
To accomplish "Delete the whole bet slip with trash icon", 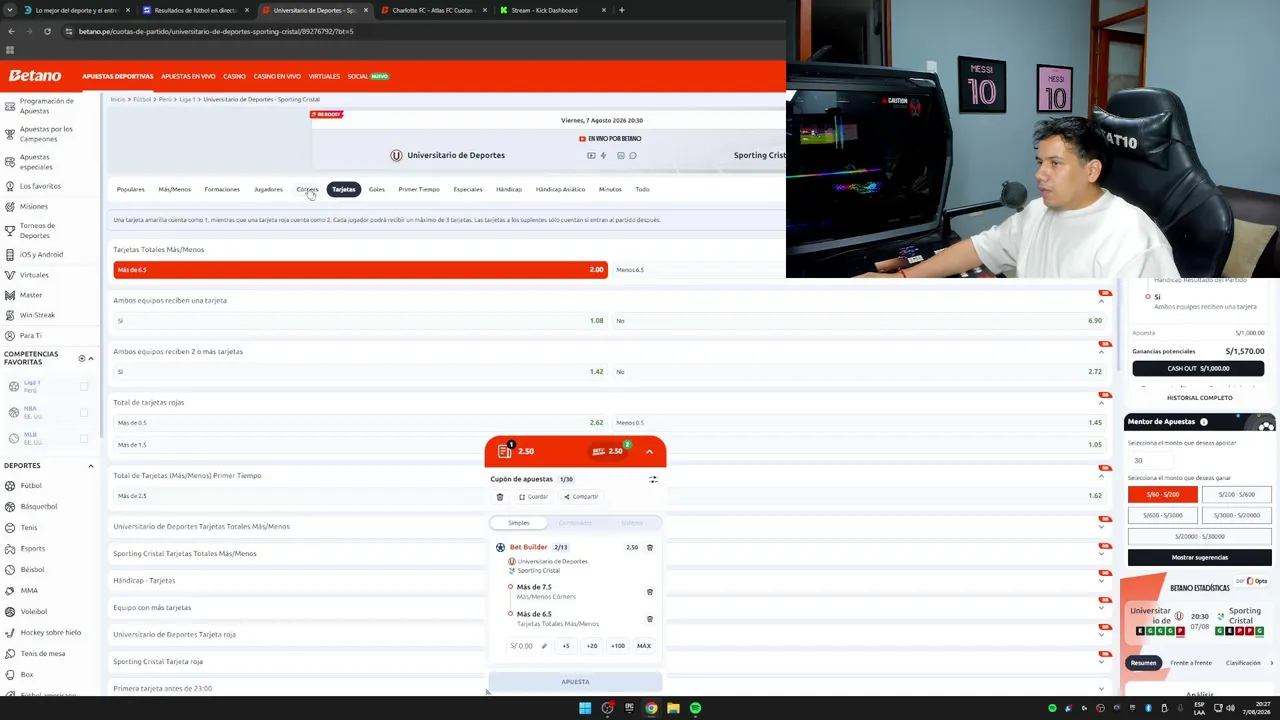I will (500, 497).
